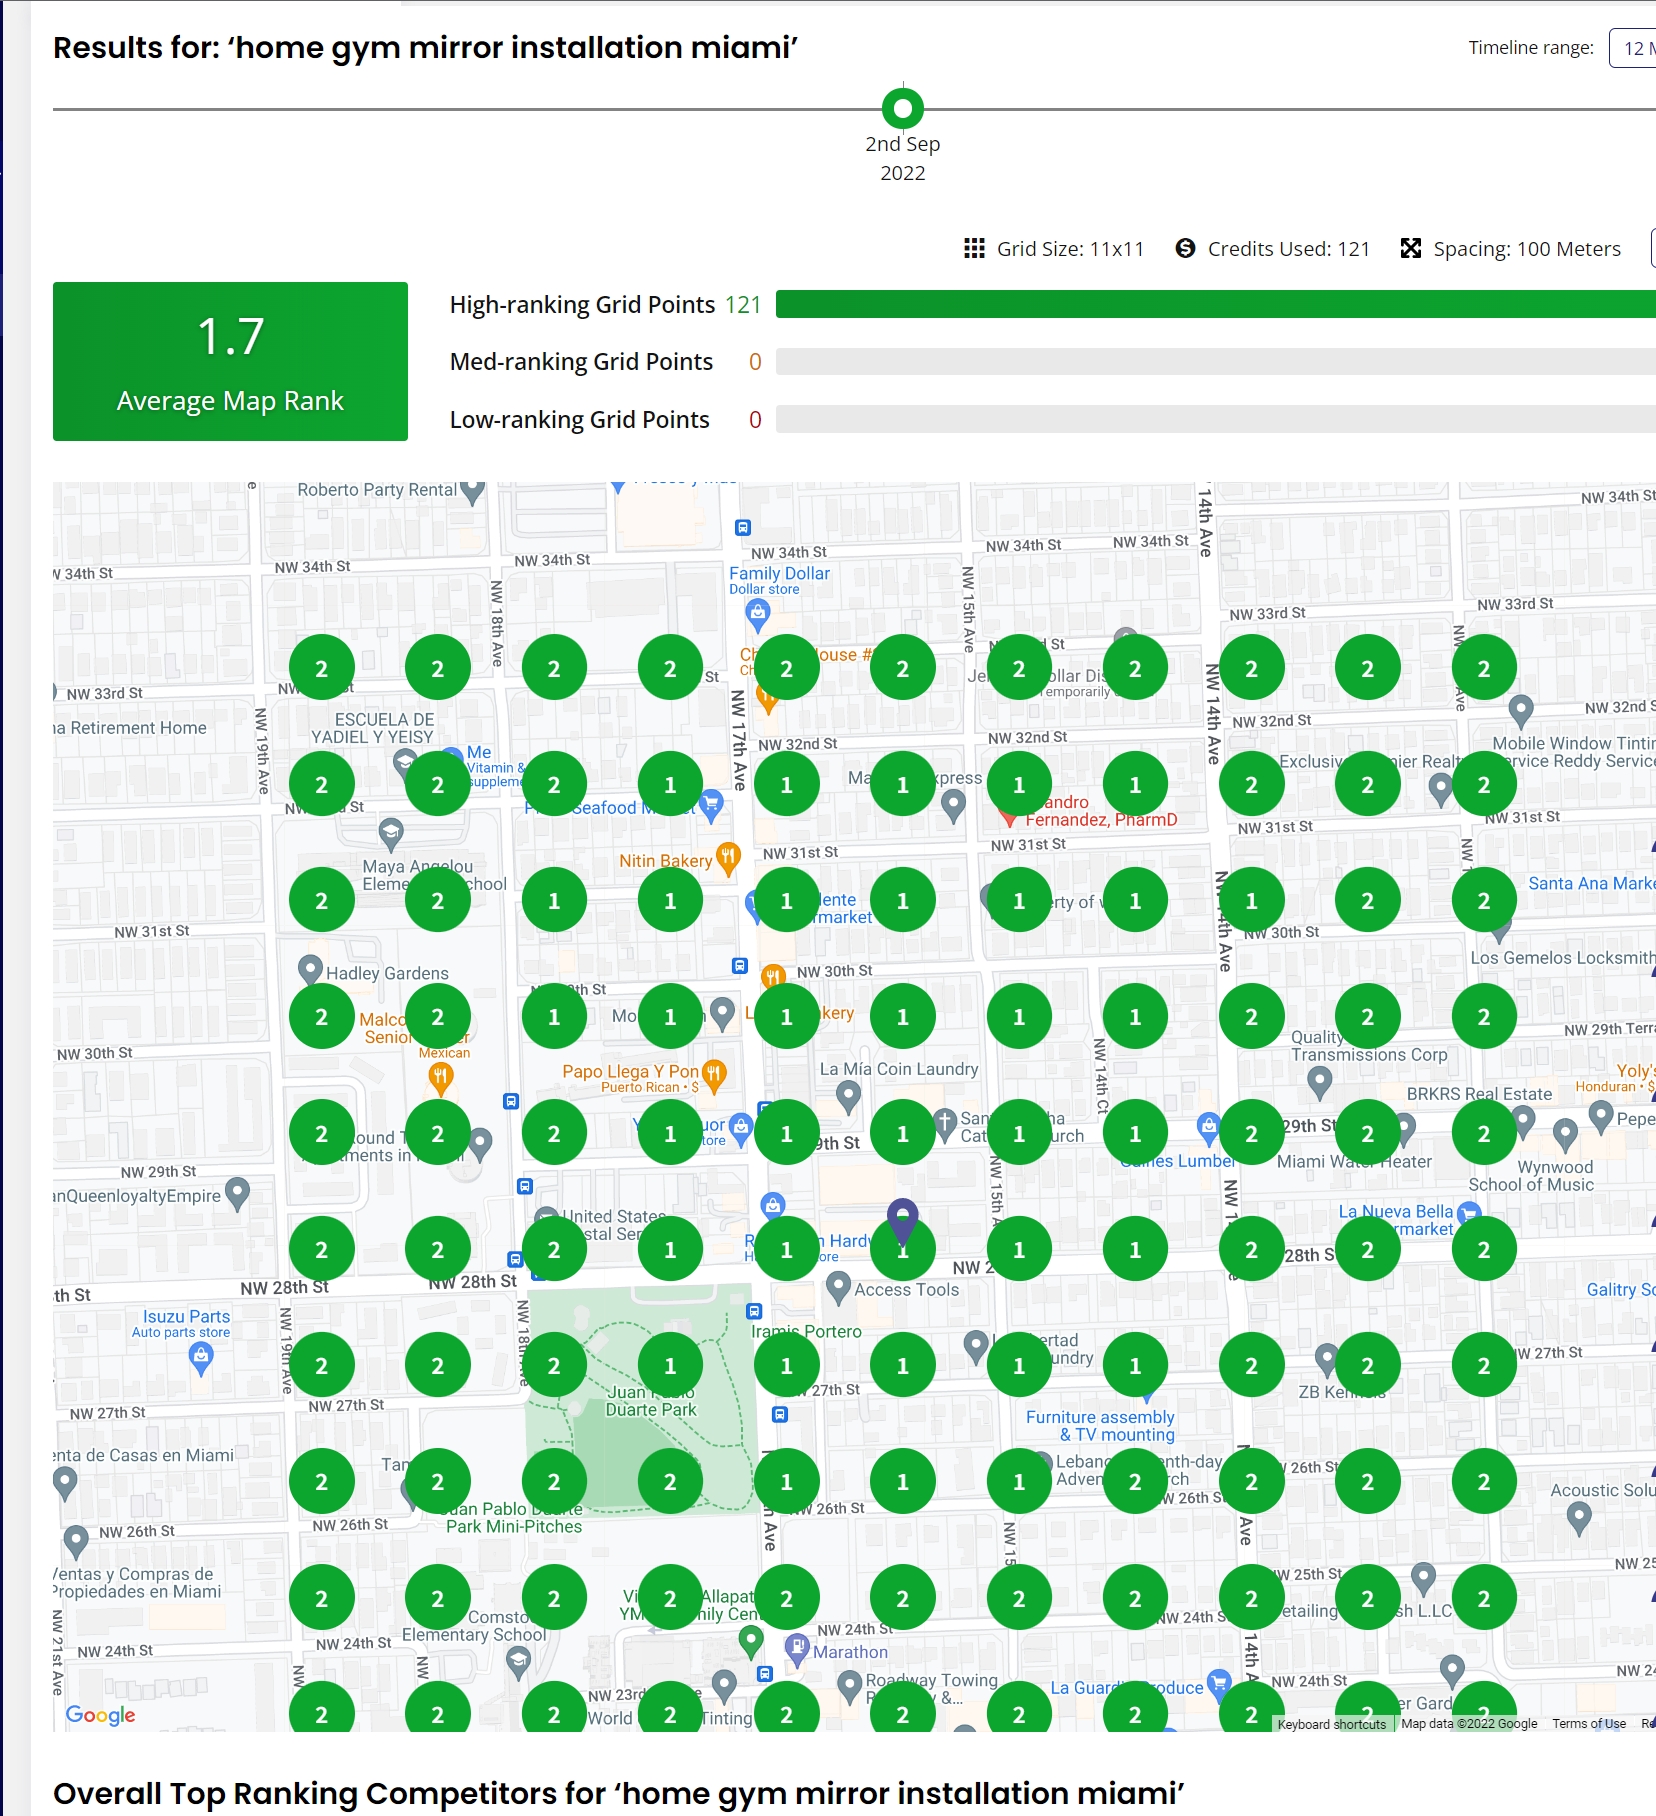Click the Grid Size grid icon
This screenshot has height=1816, width=1656.
pos(974,248)
